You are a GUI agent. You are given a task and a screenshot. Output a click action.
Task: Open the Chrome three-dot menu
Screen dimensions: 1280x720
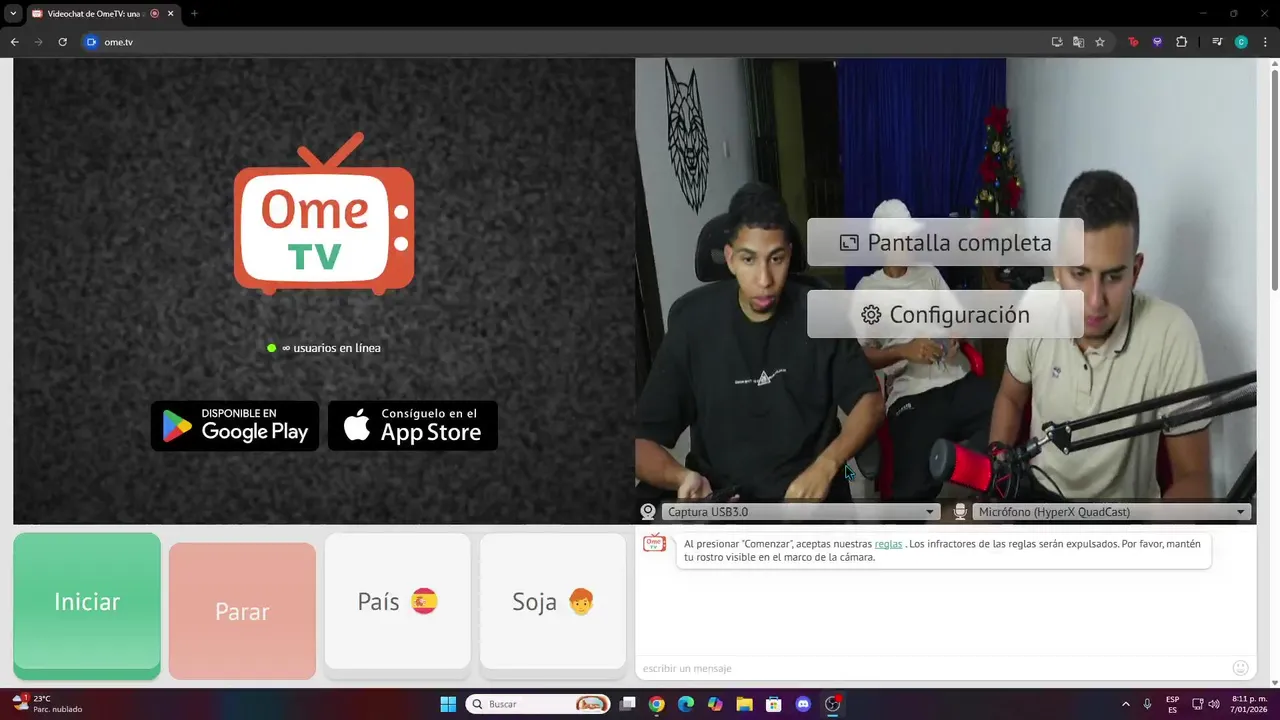pos(1265,42)
